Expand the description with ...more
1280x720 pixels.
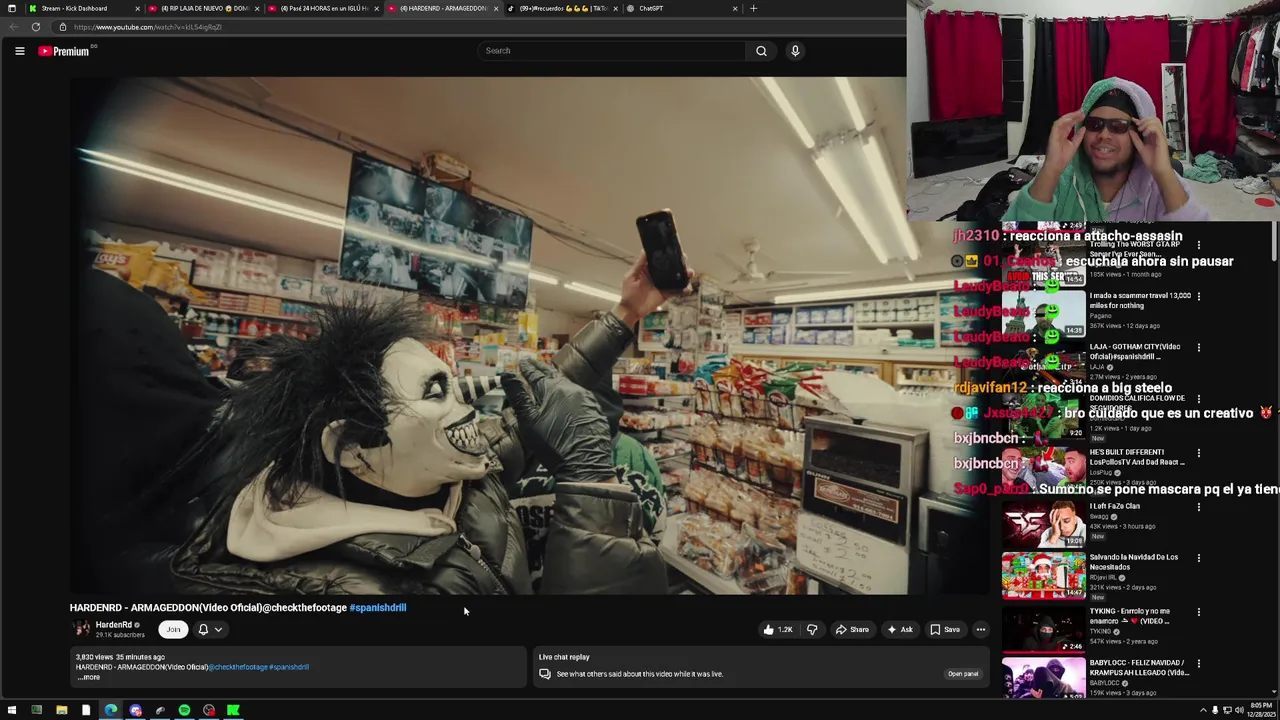tap(89, 678)
